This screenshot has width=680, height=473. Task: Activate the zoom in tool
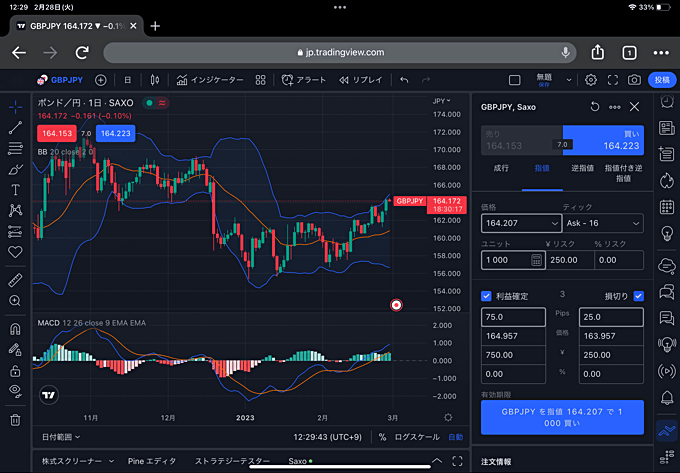[15, 301]
